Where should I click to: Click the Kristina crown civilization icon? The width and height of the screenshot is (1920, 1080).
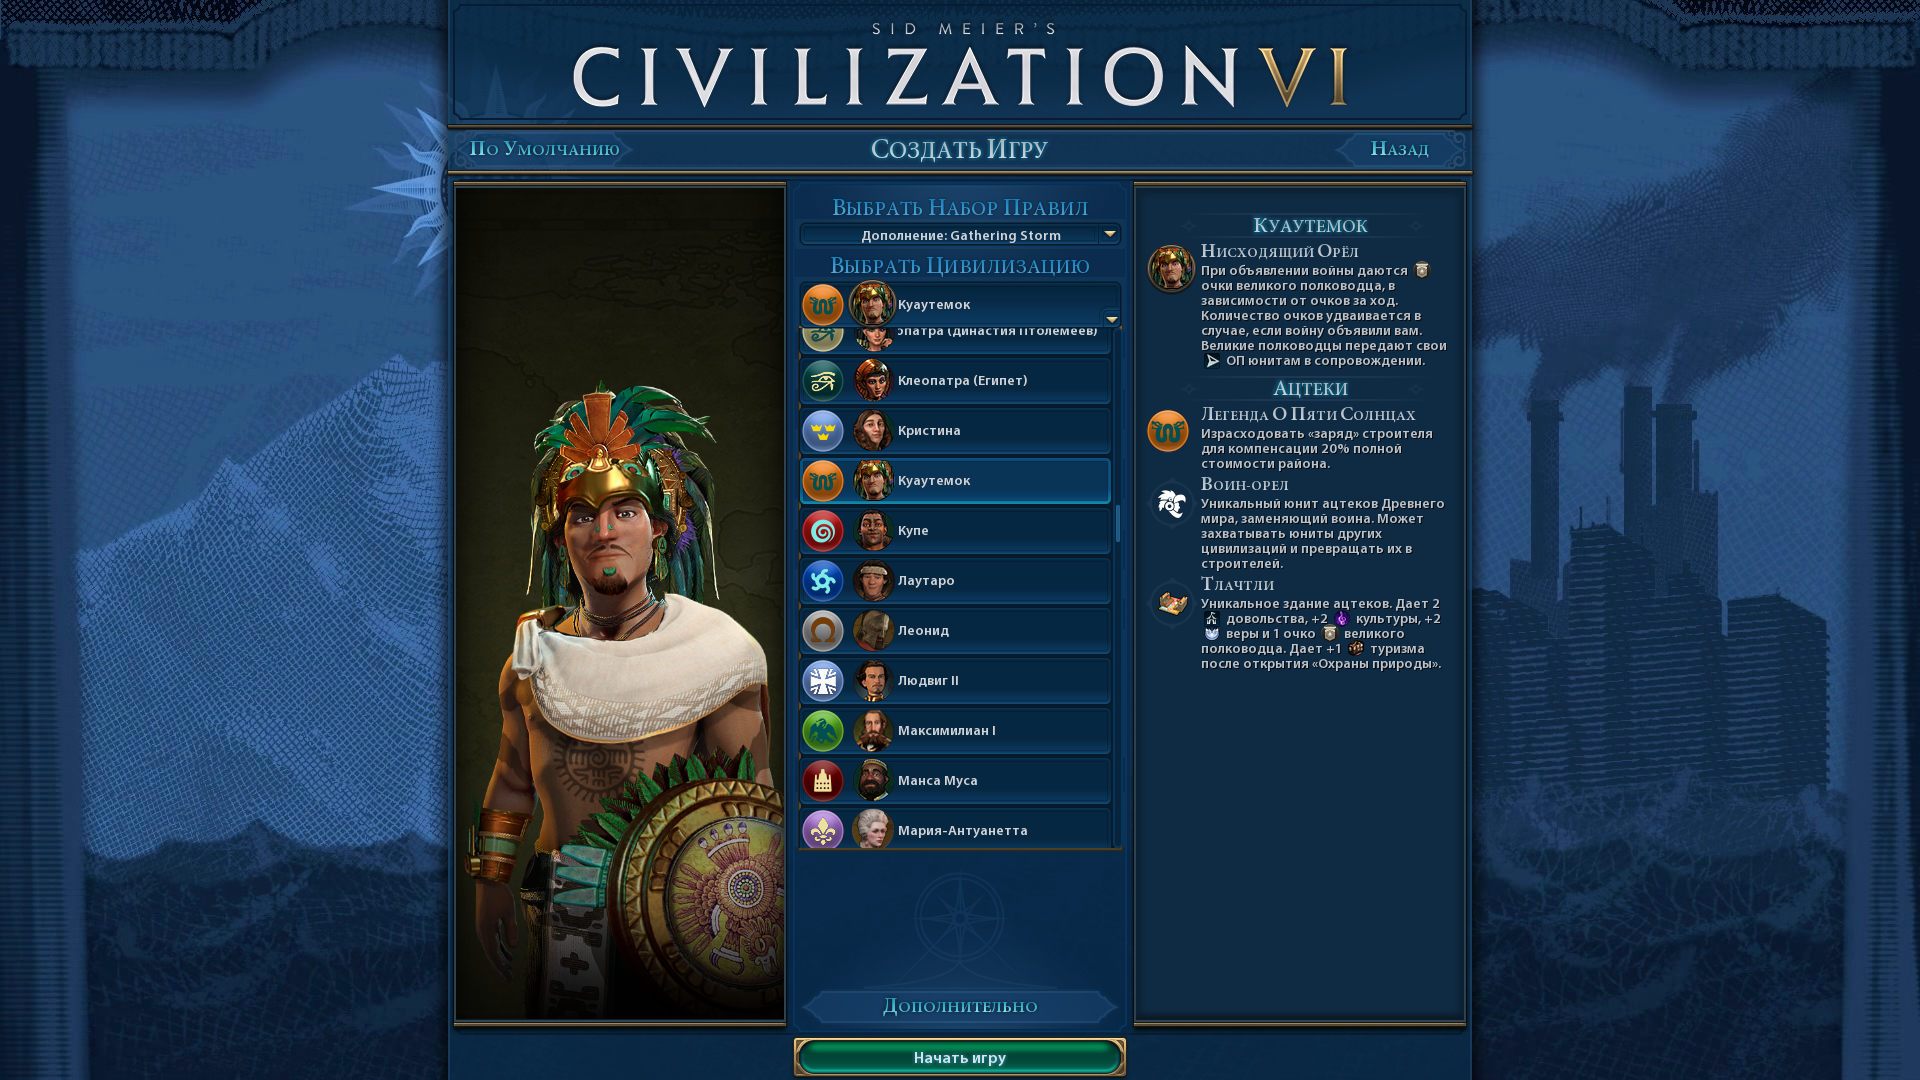[x=823, y=431]
